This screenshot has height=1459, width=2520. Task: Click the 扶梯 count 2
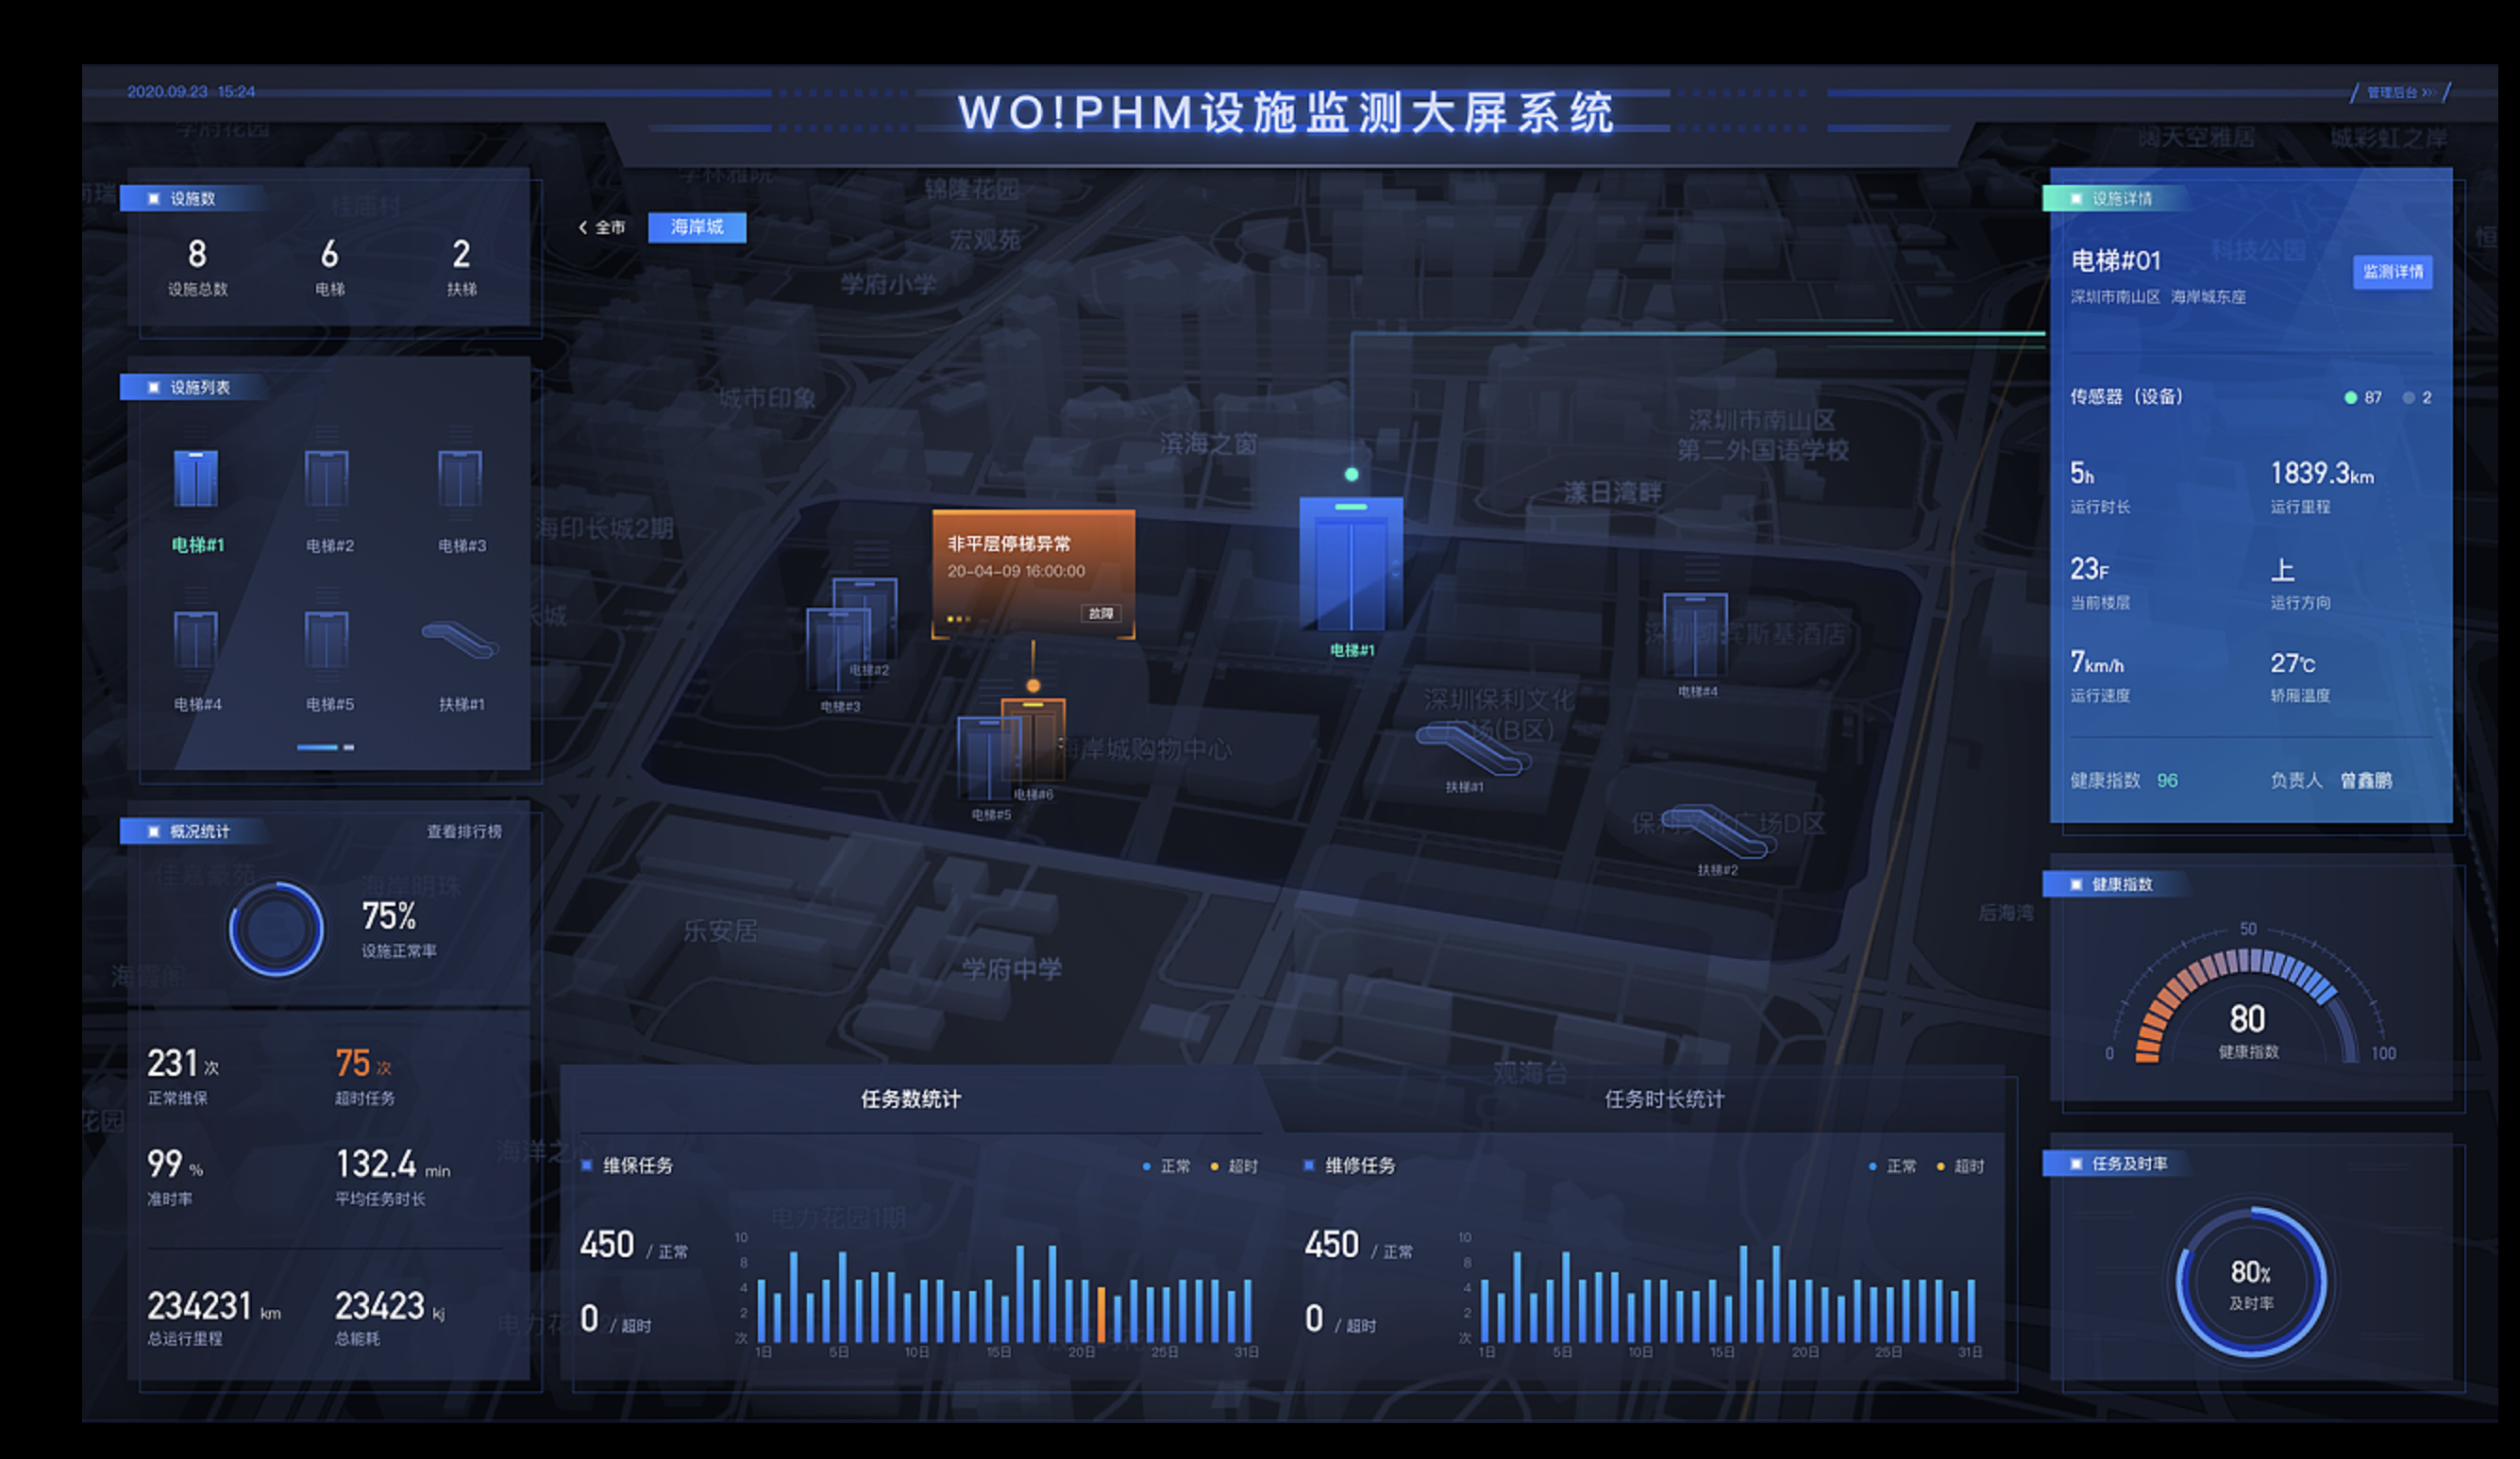461,254
